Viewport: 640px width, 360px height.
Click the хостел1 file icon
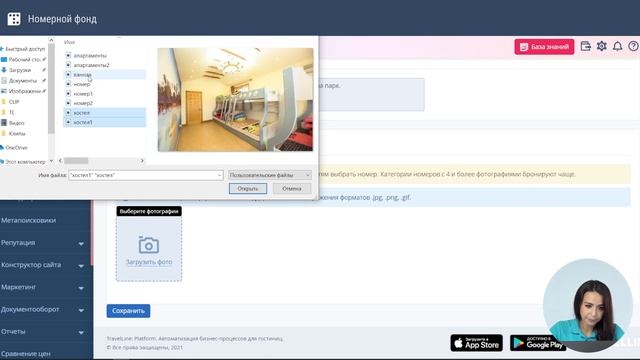(68, 122)
